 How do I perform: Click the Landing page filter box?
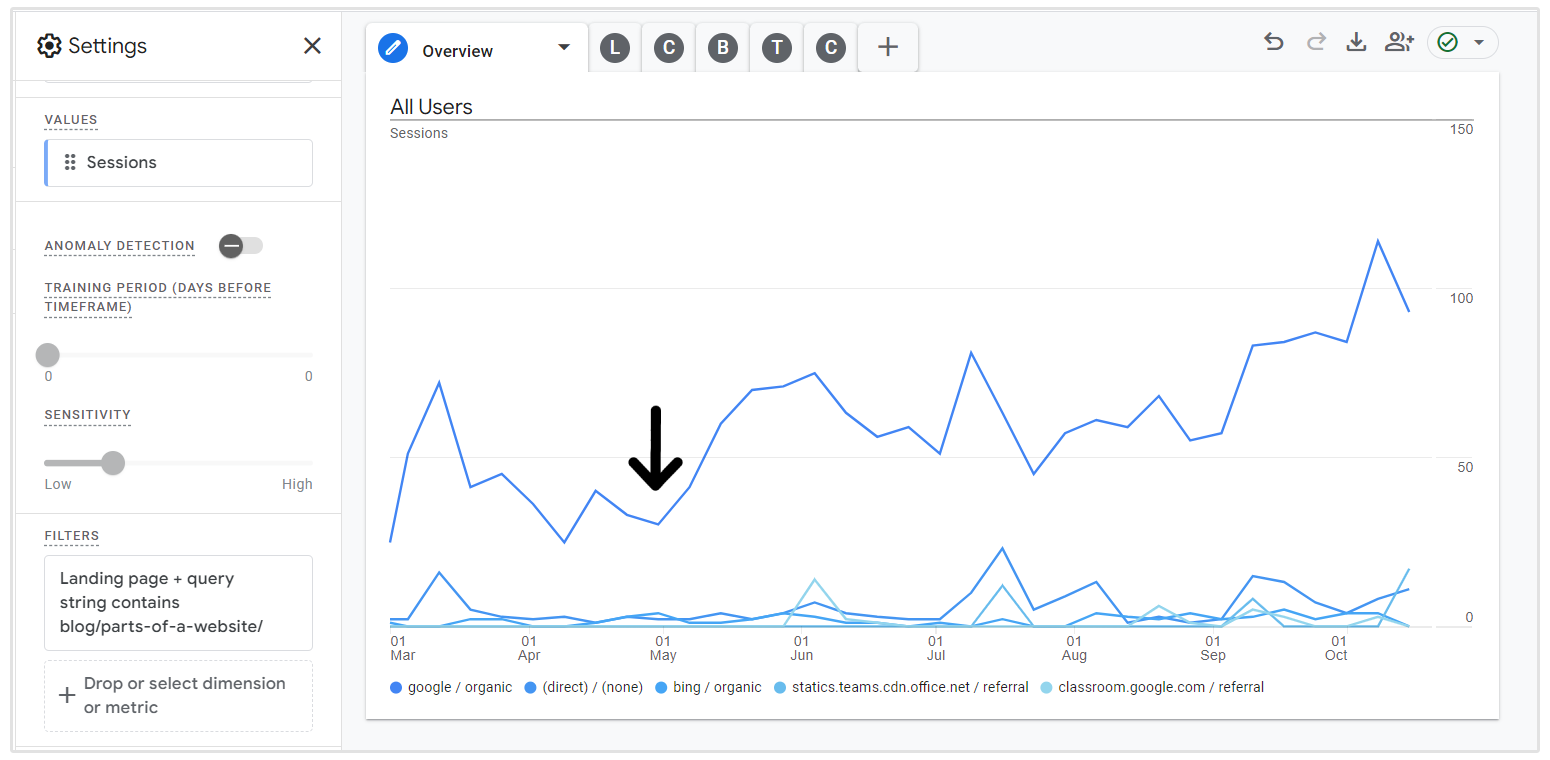pyautogui.click(x=178, y=603)
